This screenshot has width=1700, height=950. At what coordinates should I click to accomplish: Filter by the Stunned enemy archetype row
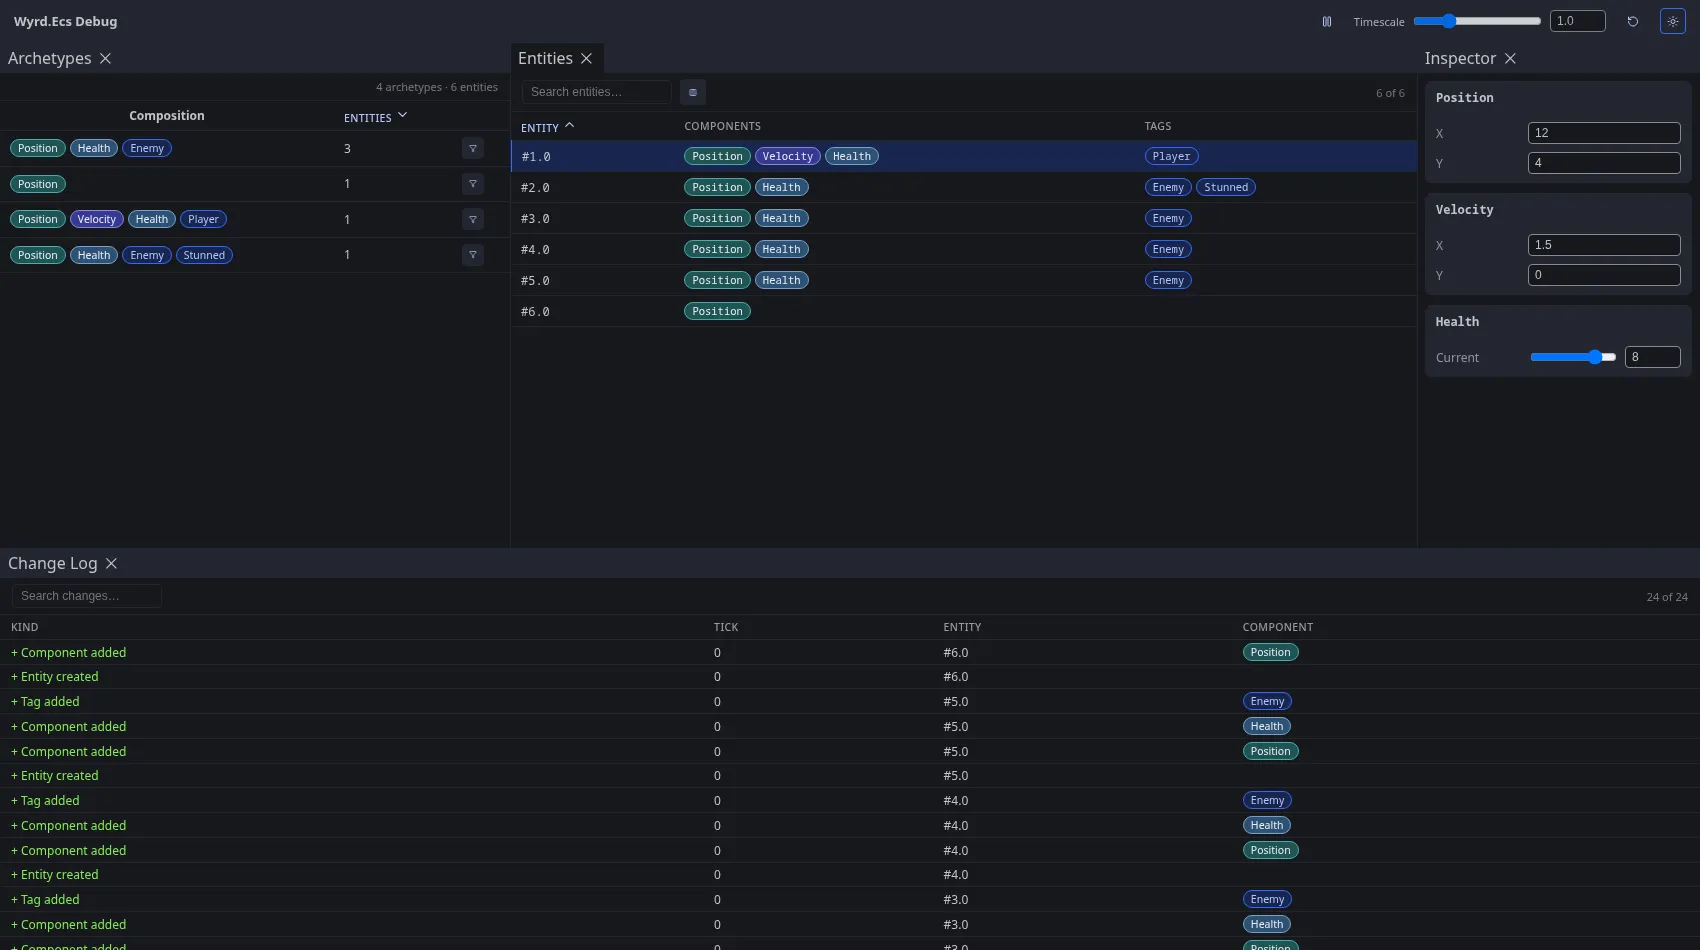(x=473, y=255)
